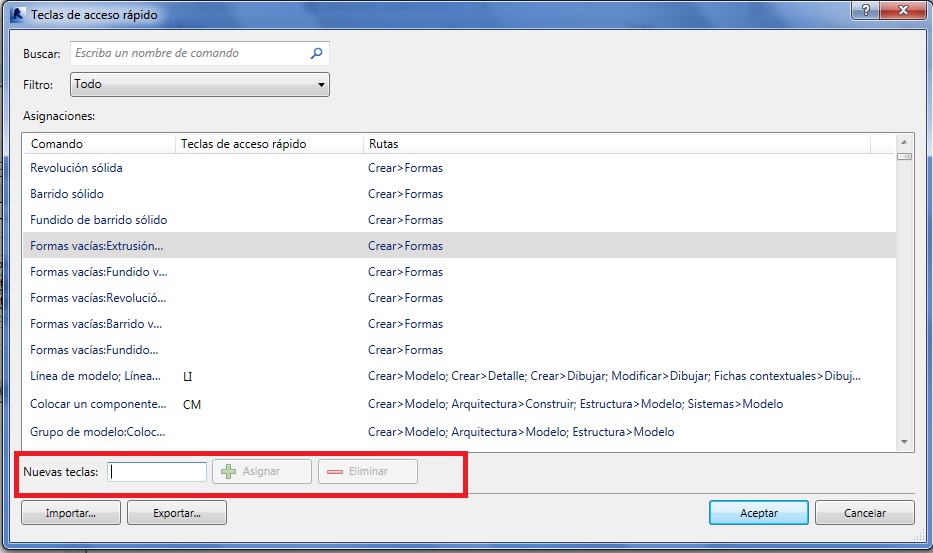
Task: Select Colocar un componente row
Action: coord(98,404)
